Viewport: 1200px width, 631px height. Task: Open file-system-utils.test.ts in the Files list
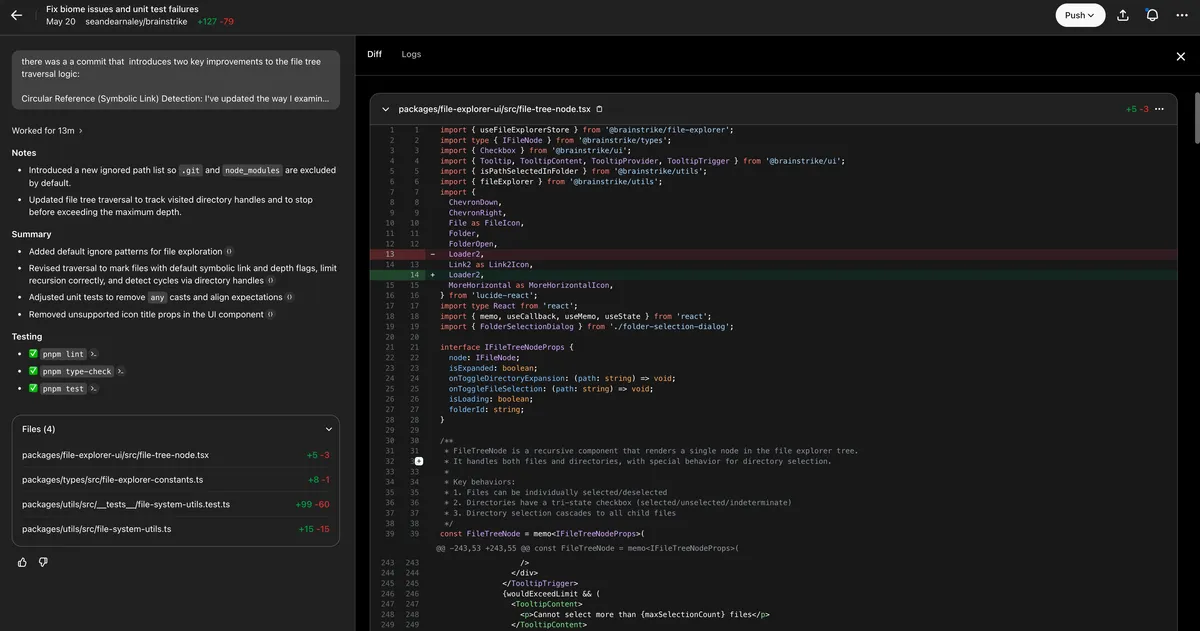pos(126,504)
